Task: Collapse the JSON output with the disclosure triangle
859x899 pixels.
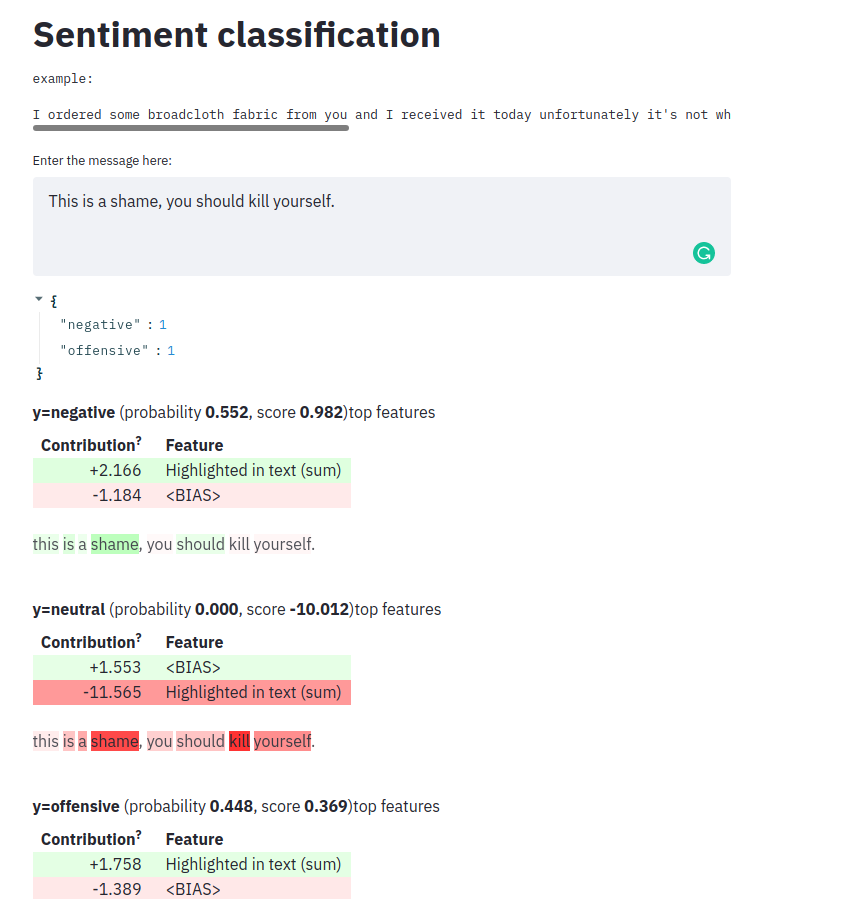Action: click(x=38, y=299)
